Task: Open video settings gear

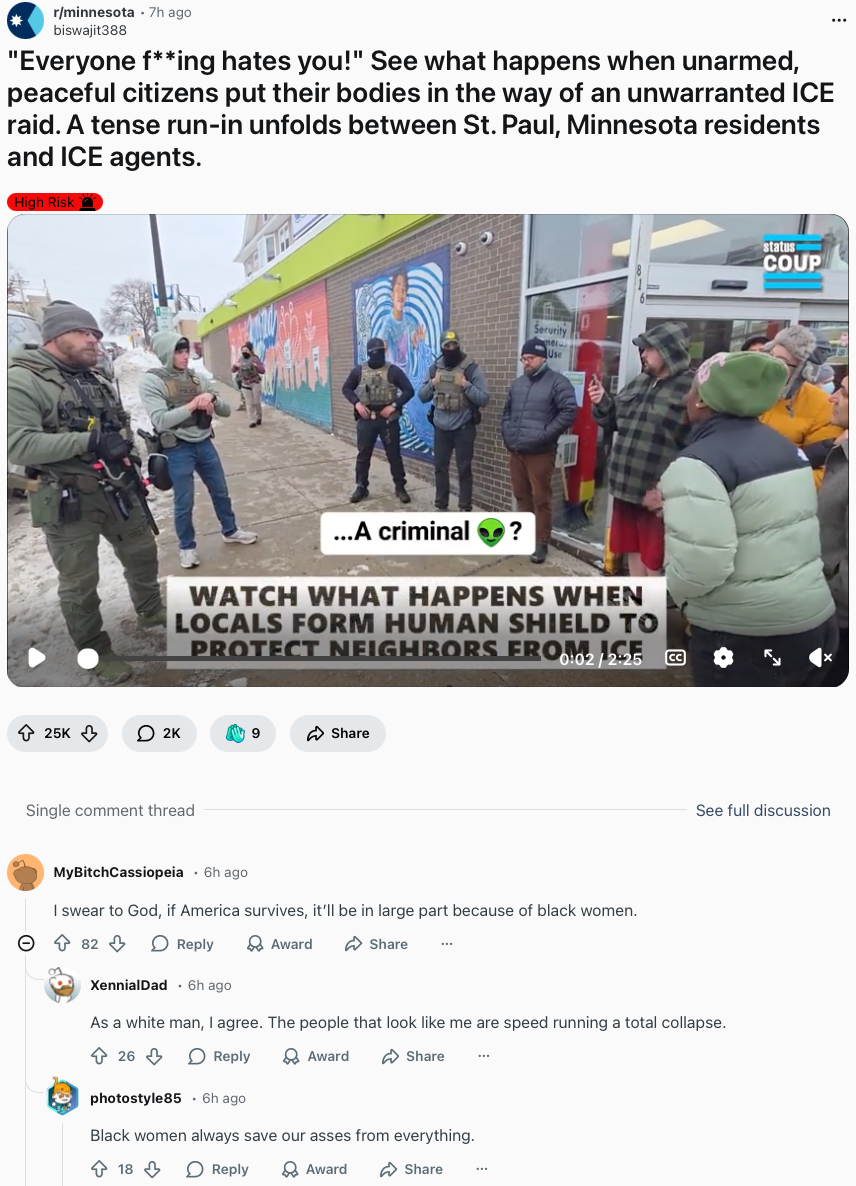Action: [x=723, y=658]
